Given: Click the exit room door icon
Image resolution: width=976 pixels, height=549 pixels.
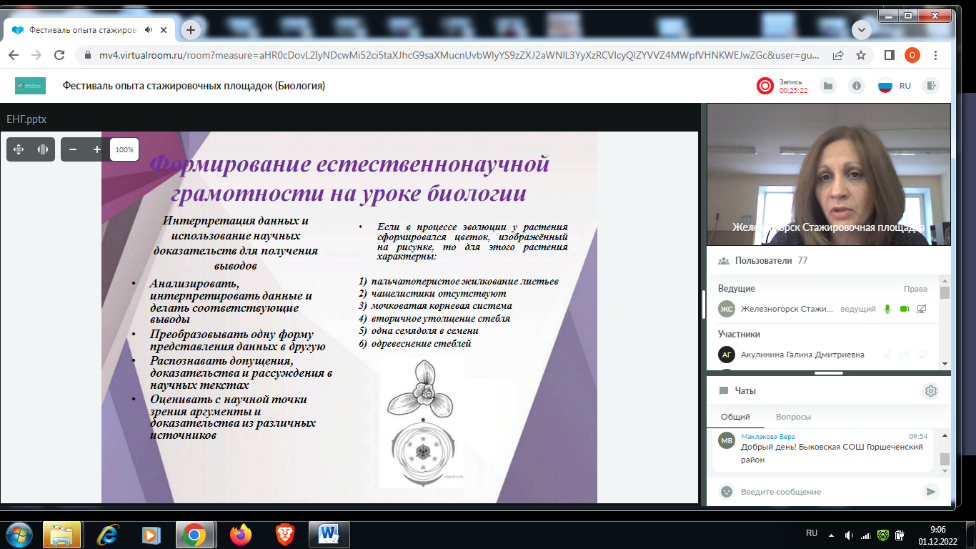Looking at the screenshot, I should [931, 86].
